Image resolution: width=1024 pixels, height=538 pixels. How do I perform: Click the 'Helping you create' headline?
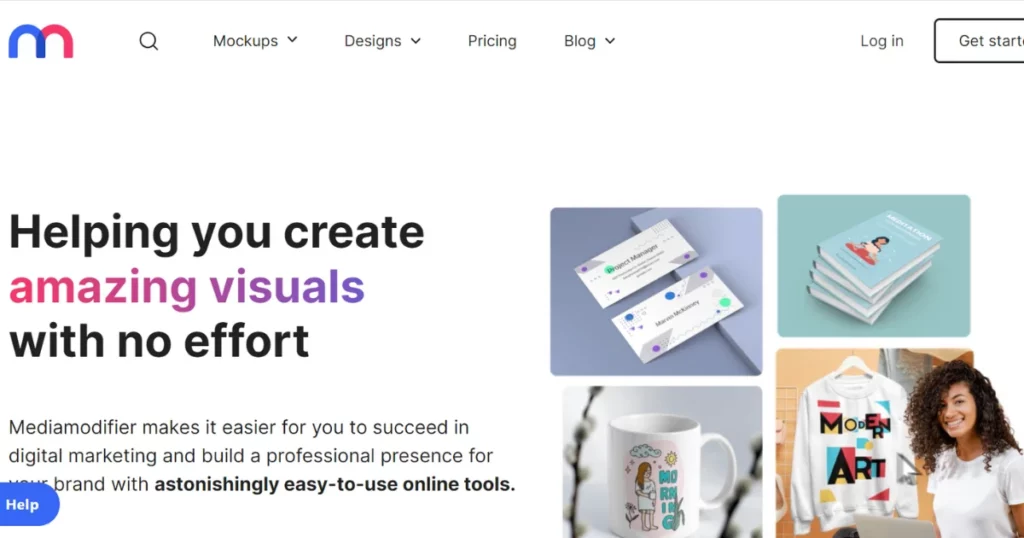click(216, 232)
